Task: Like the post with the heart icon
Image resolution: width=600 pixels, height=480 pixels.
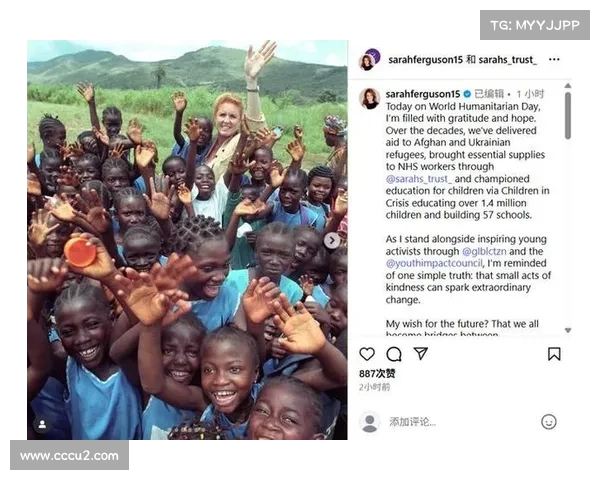Action: click(367, 354)
